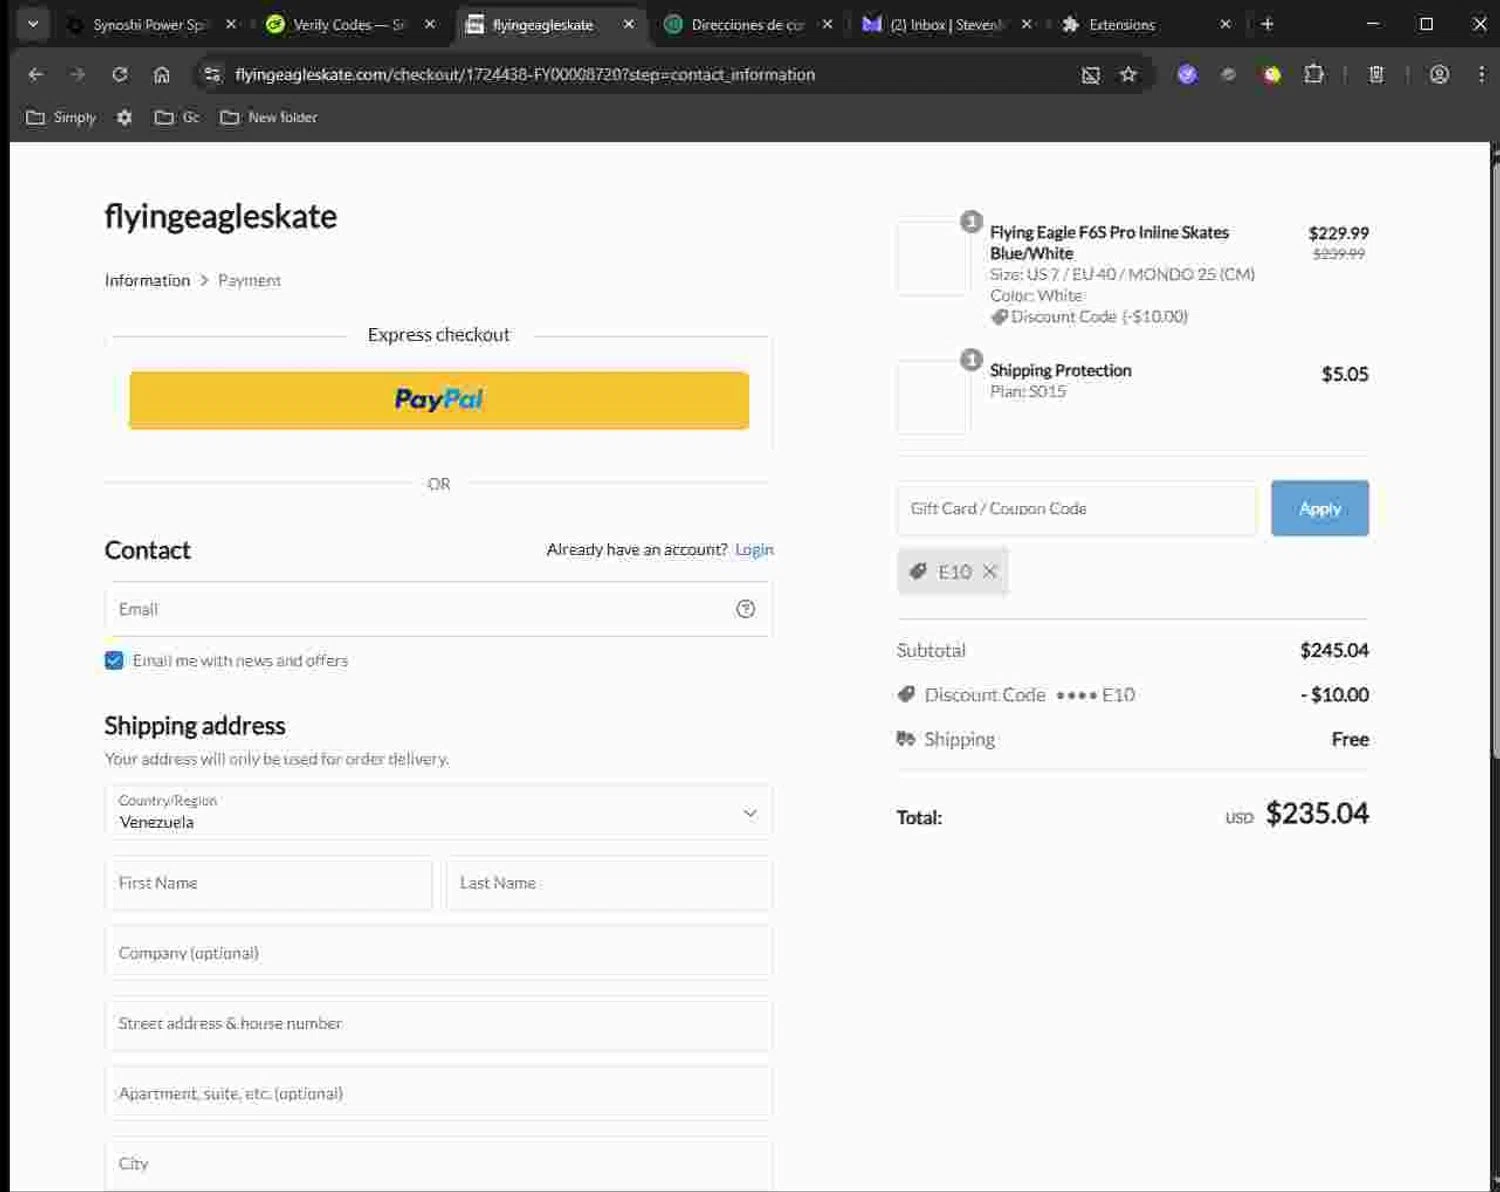
Task: Focus the First Name field
Action: [x=269, y=883]
